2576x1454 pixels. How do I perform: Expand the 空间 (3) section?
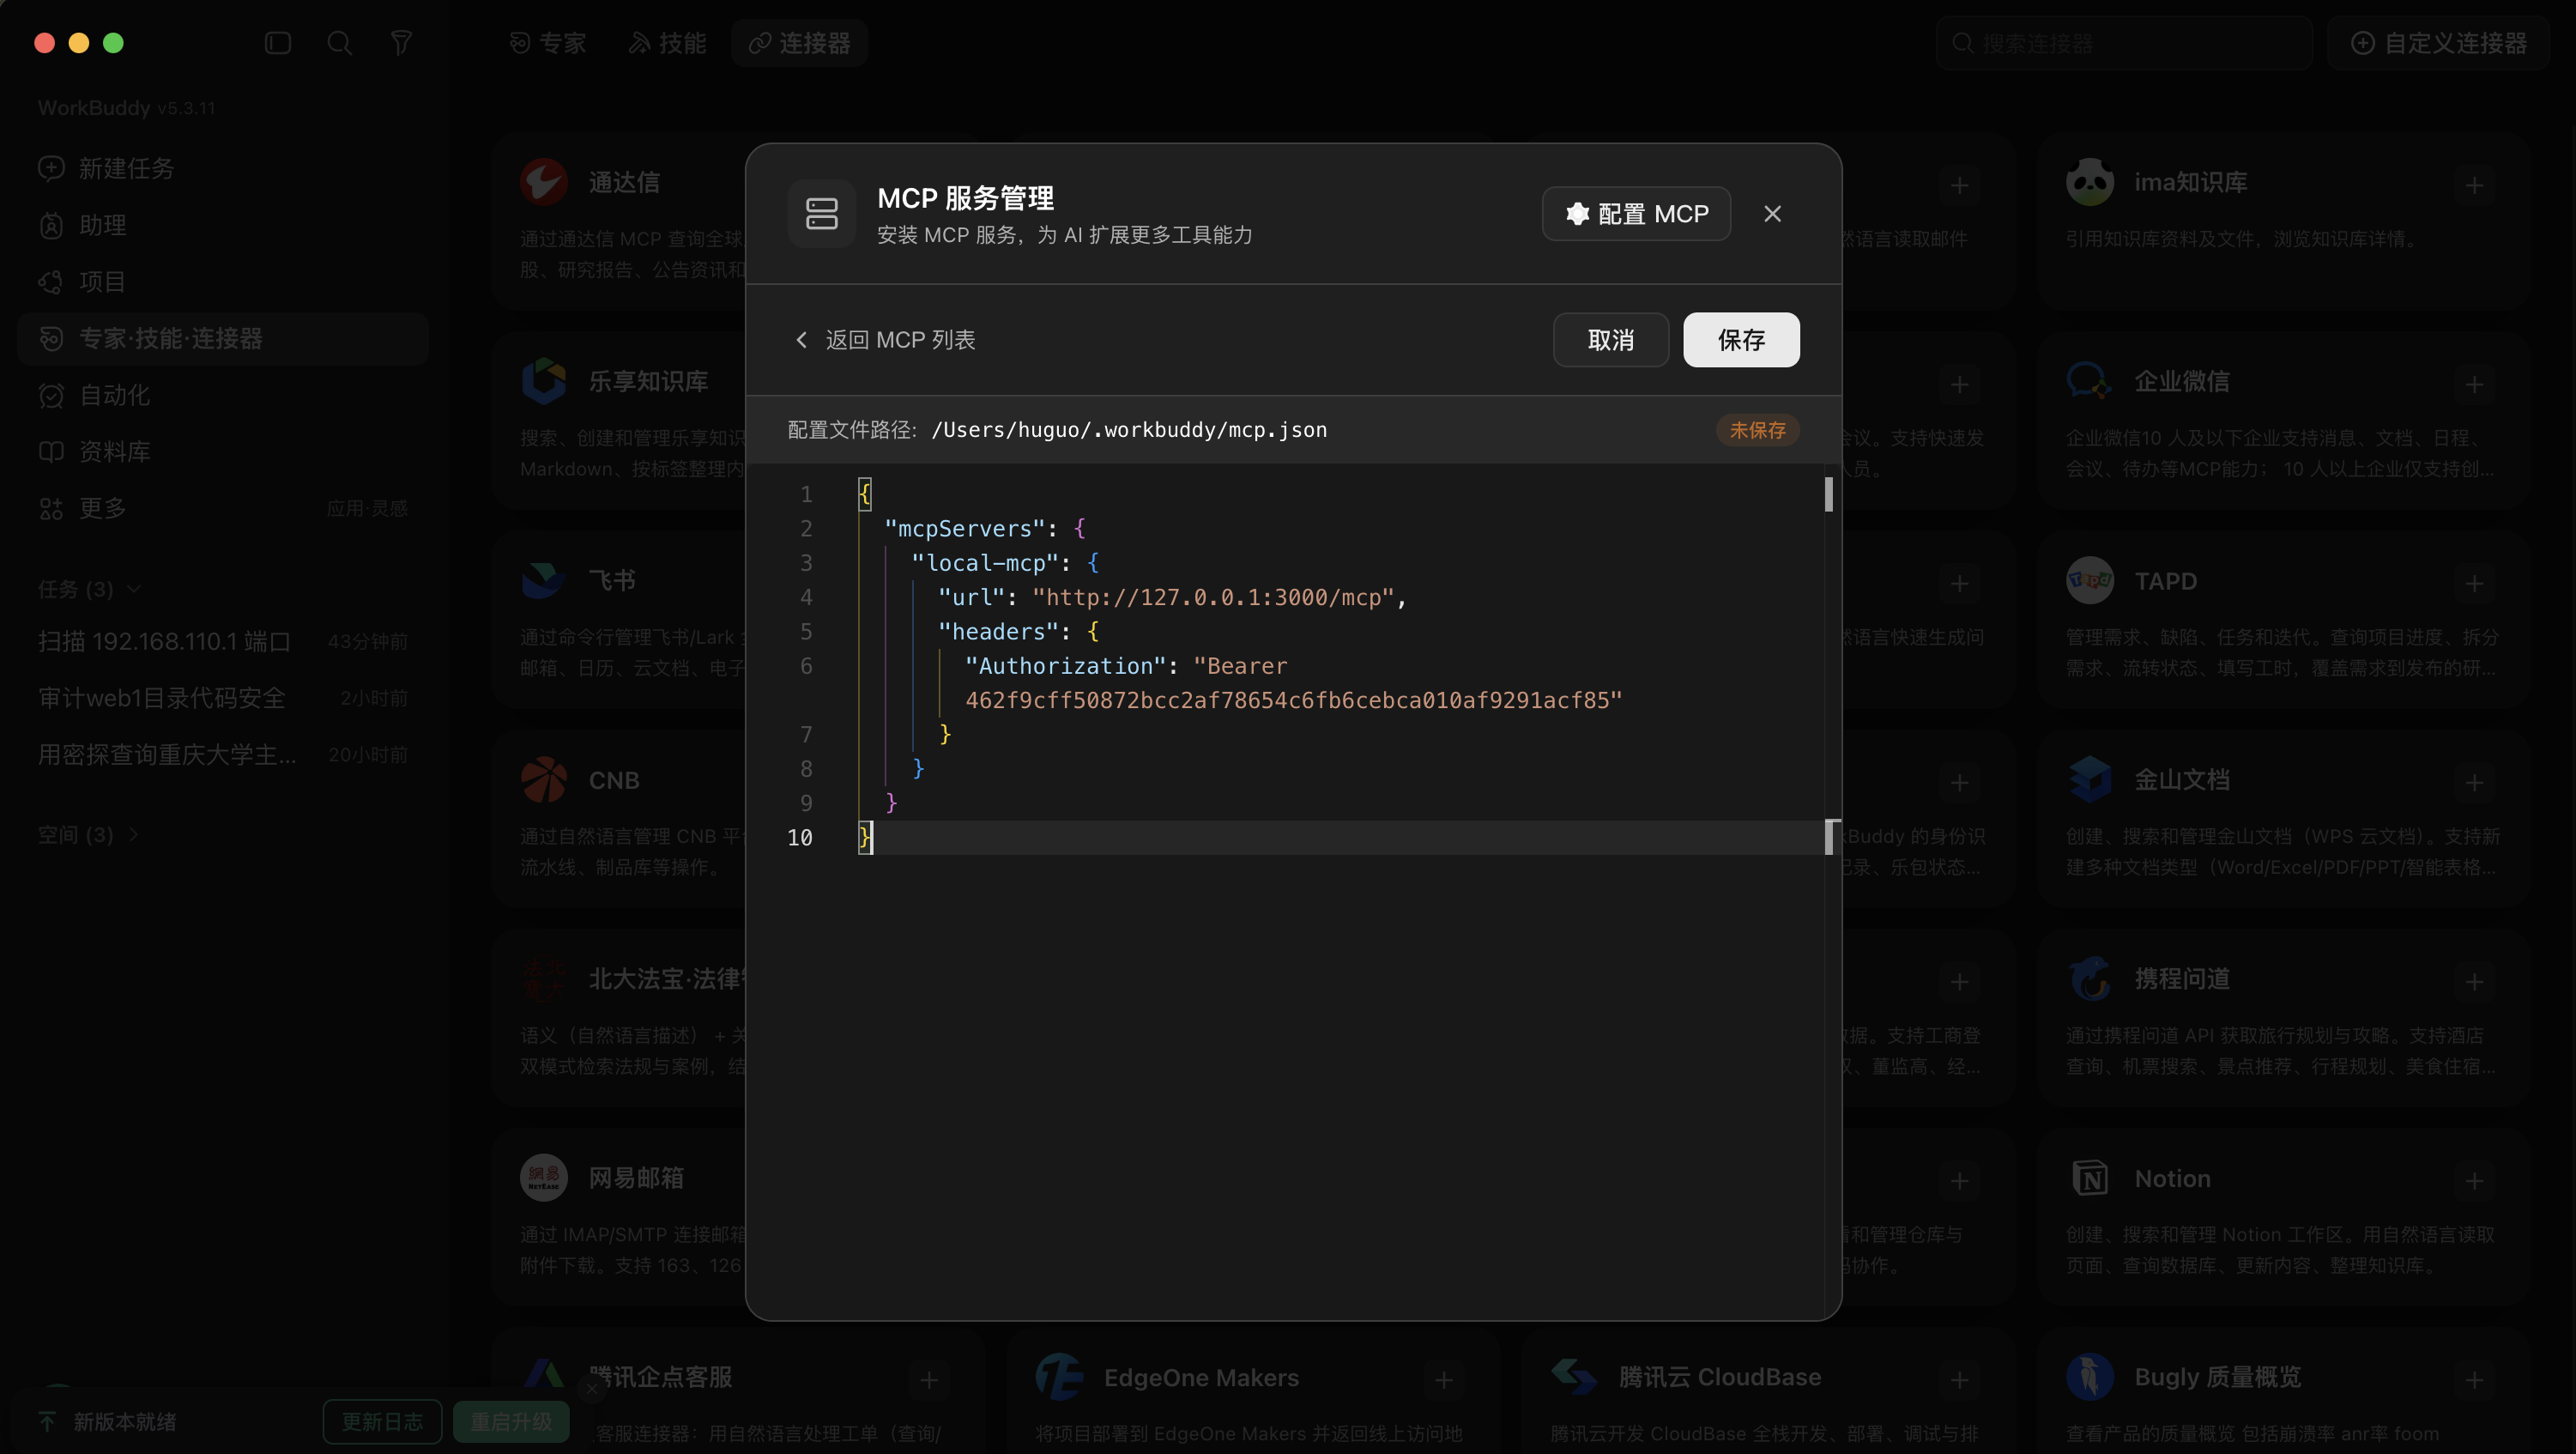pyautogui.click(x=88, y=834)
